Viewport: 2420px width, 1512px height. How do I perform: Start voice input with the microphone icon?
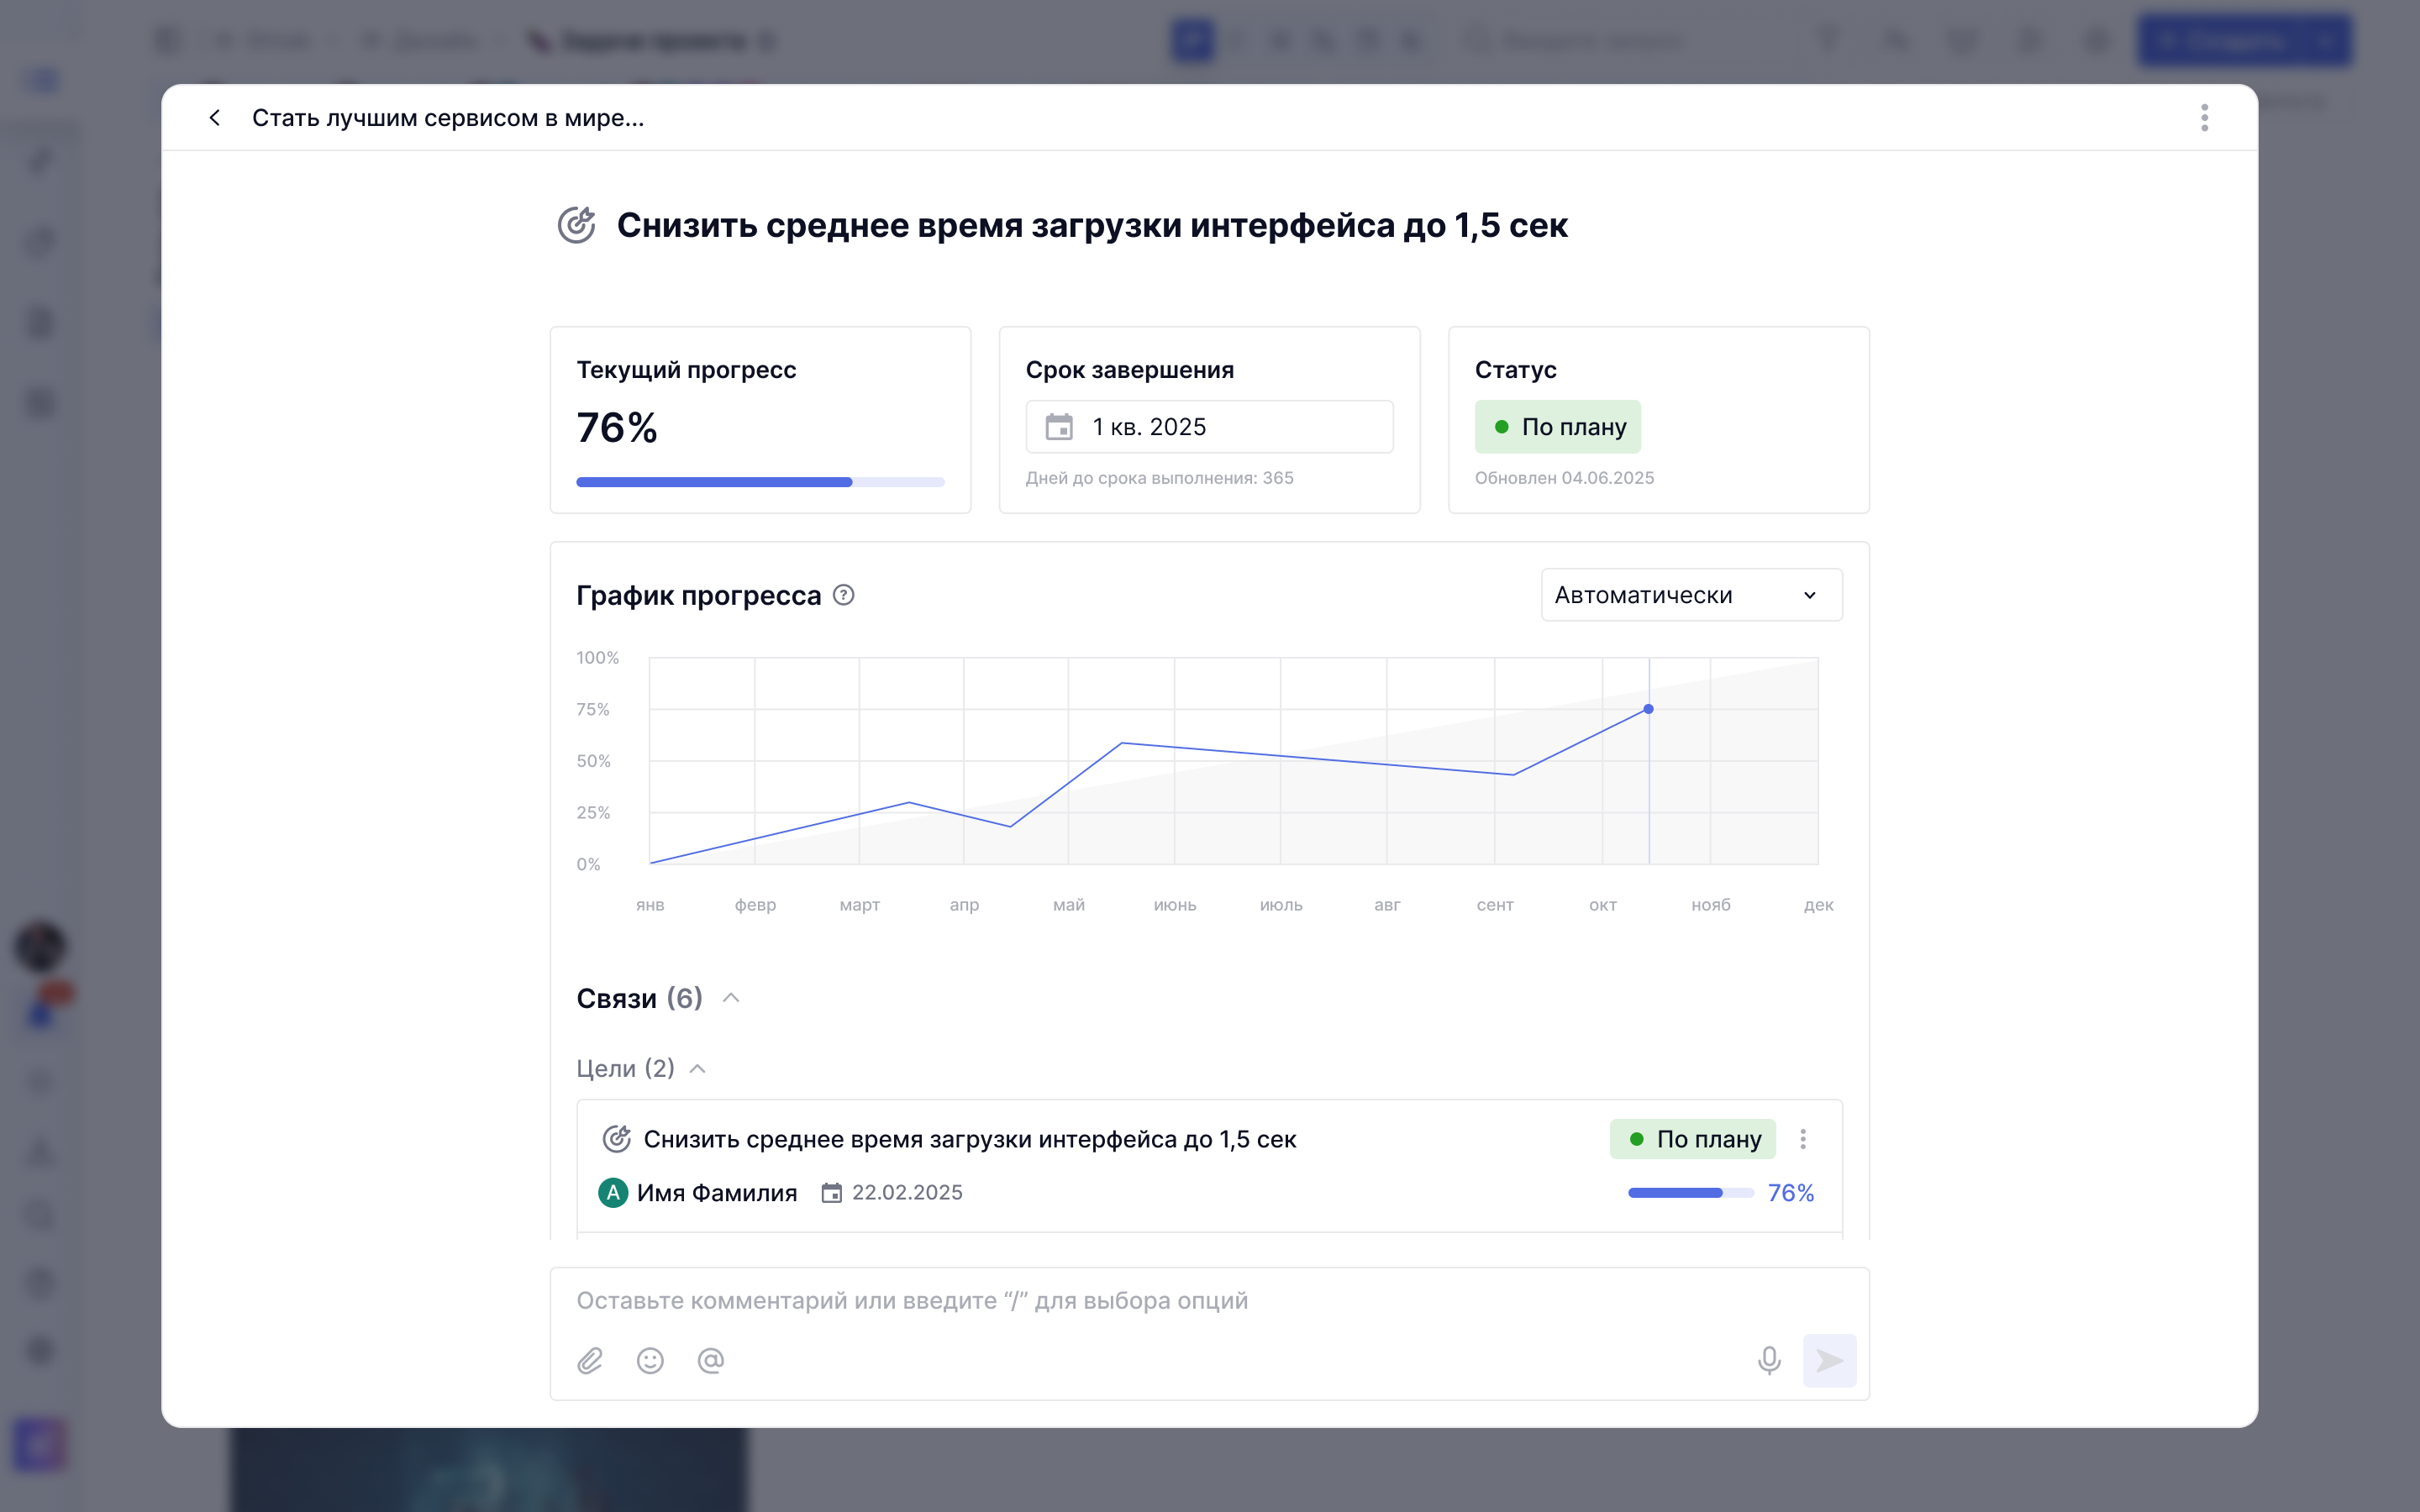[x=1769, y=1360]
